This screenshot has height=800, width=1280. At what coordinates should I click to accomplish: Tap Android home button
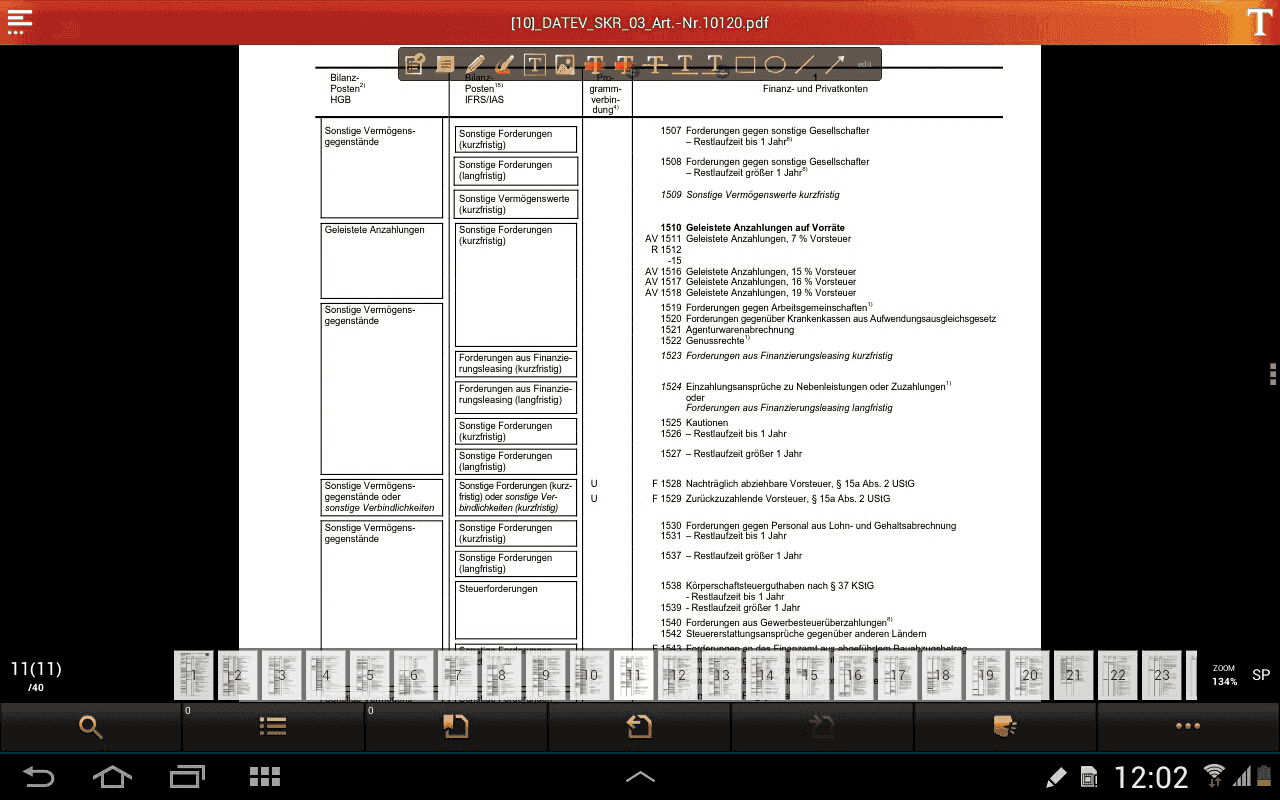112,777
